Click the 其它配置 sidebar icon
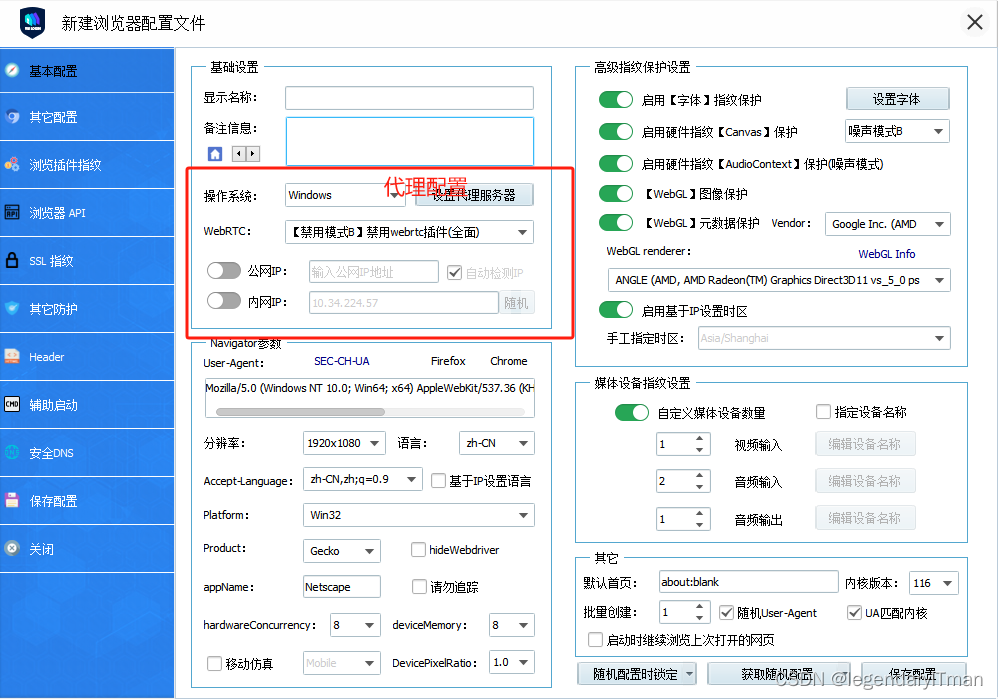The width and height of the screenshot is (998, 699). (x=12, y=116)
